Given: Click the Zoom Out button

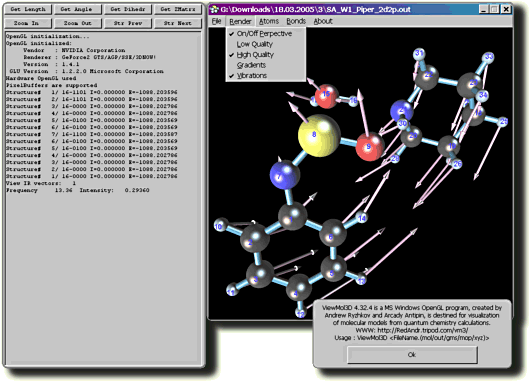Looking at the screenshot, I should 78,23.
